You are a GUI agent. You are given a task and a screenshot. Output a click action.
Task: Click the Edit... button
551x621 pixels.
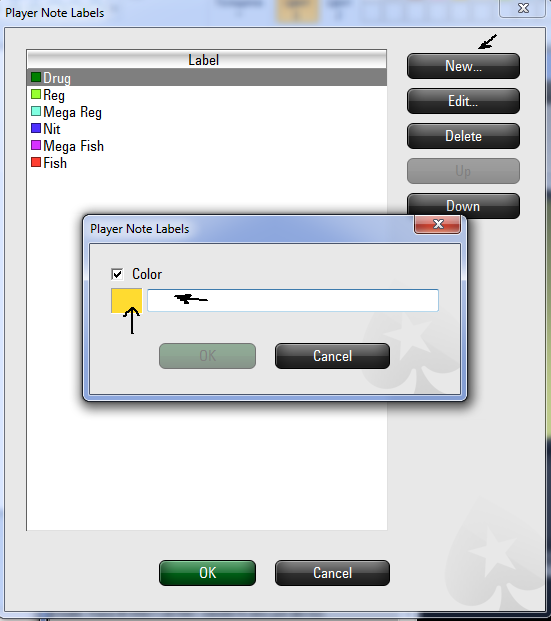463,101
